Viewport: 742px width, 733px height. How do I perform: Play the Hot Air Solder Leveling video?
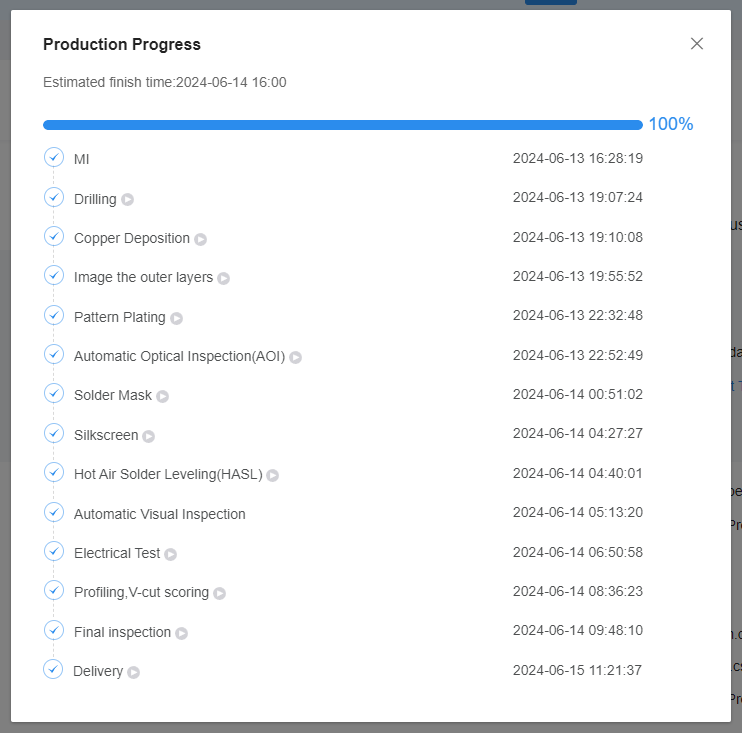(x=273, y=475)
